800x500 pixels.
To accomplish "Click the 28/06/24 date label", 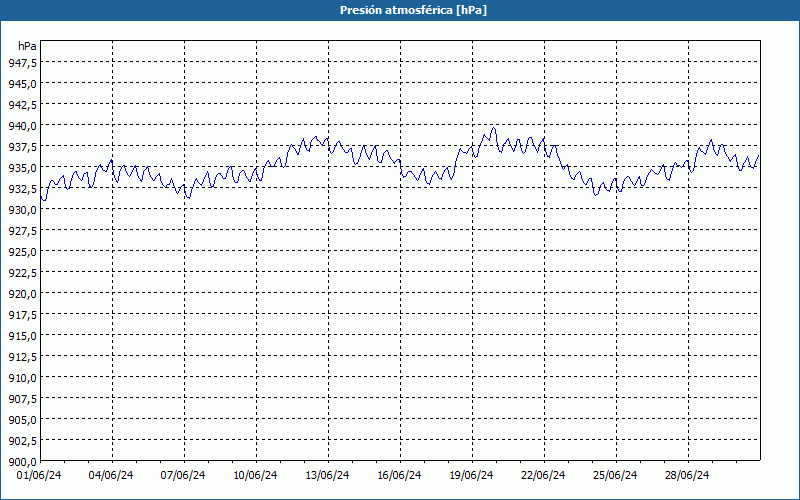I will pyautogui.click(x=687, y=476).
